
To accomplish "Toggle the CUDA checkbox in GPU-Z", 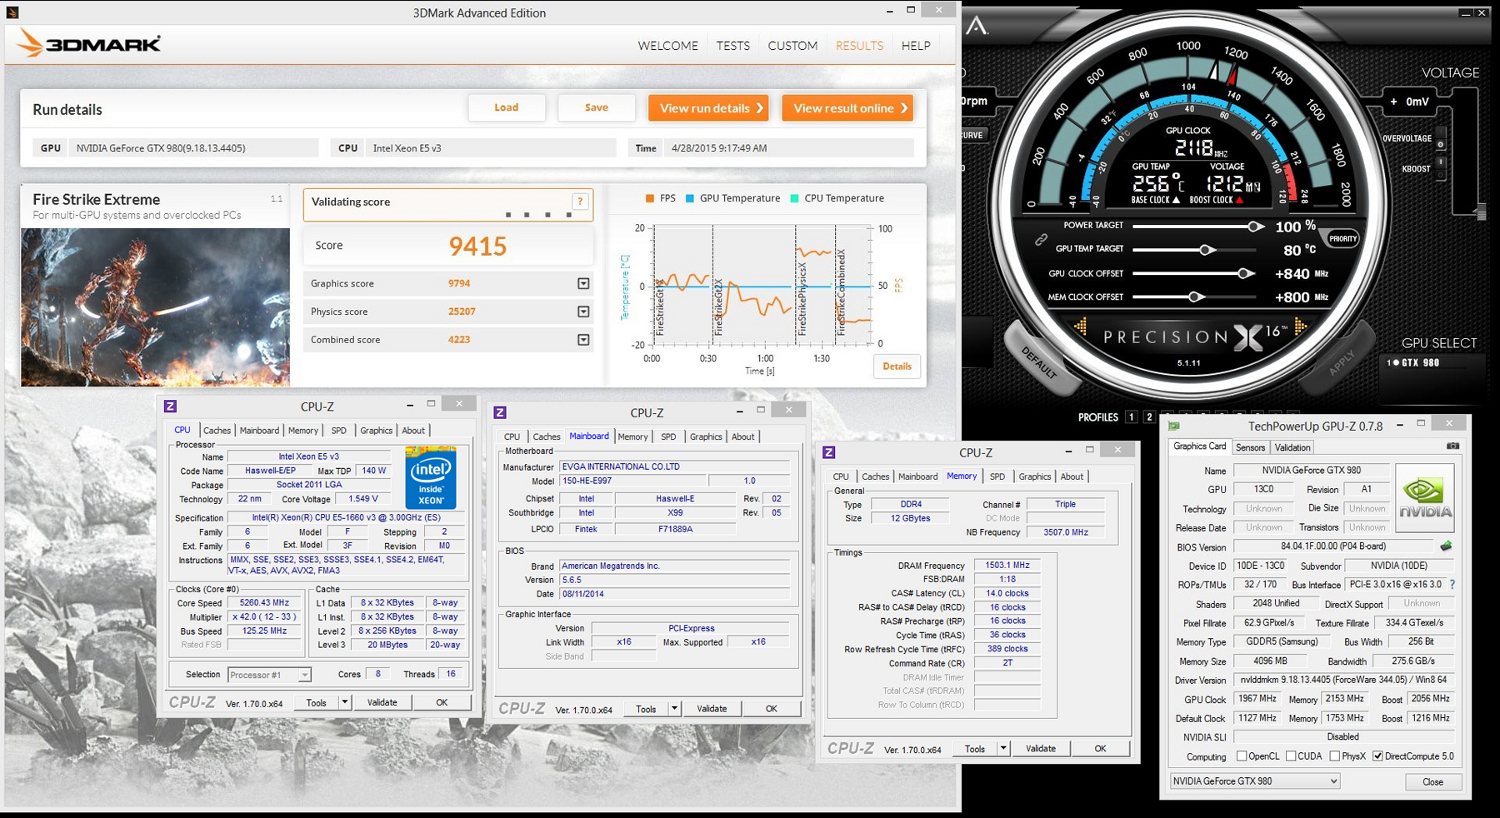I will [x=1291, y=756].
